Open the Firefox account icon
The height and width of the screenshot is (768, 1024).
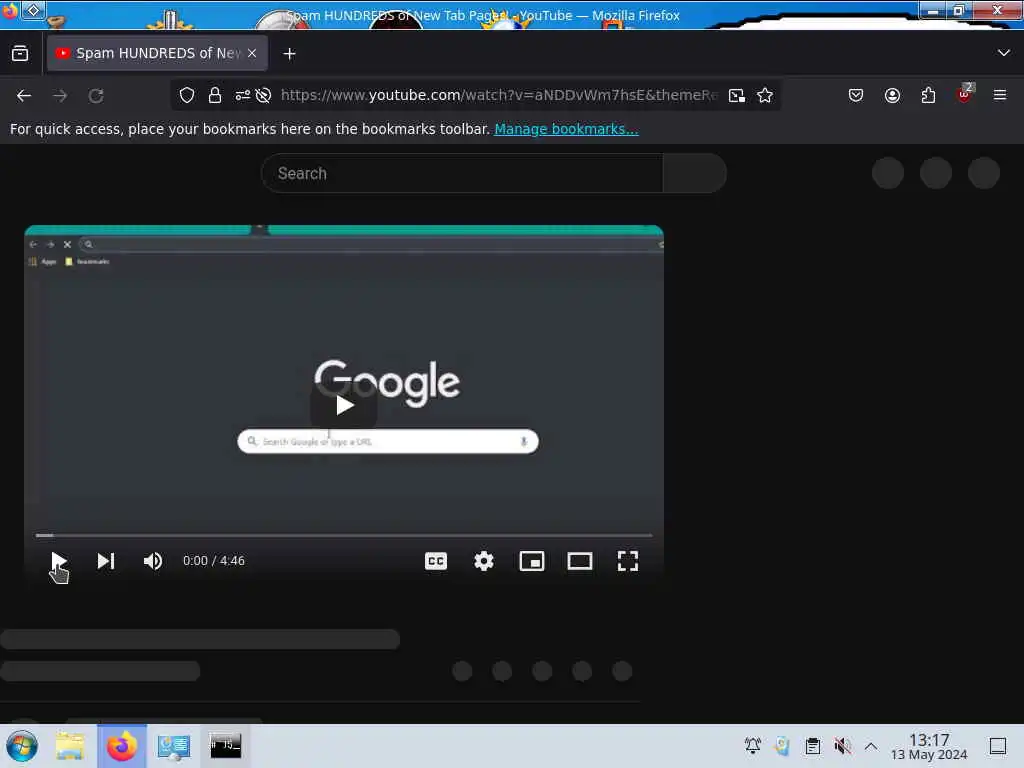pyautogui.click(x=892, y=95)
